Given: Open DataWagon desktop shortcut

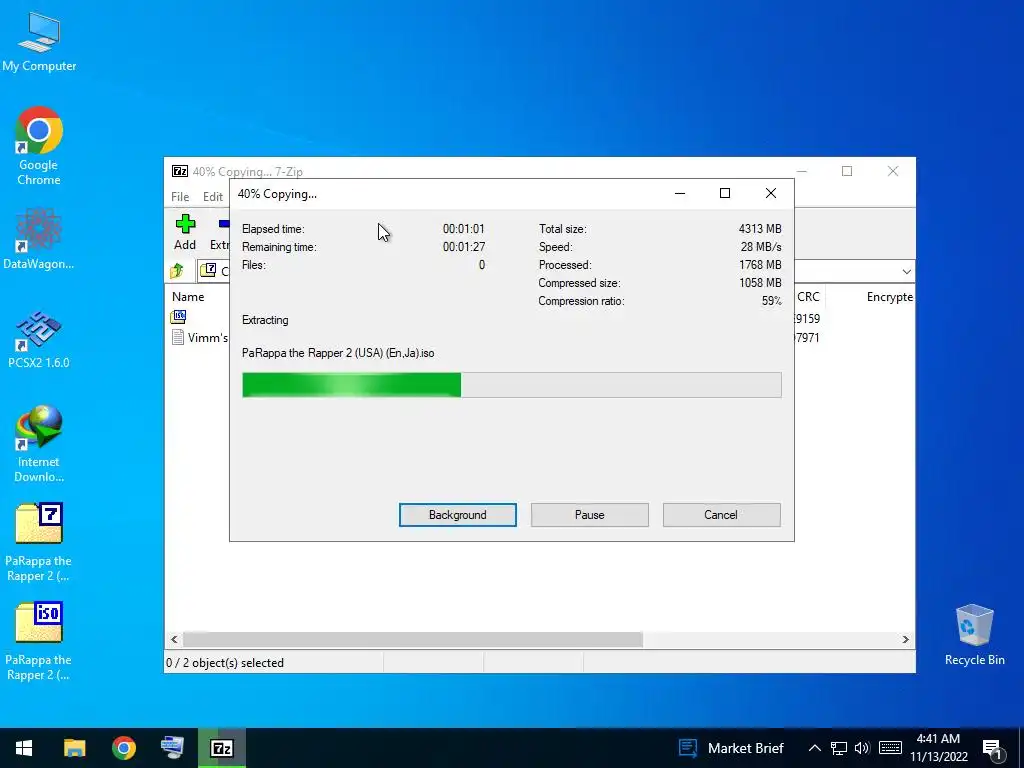Looking at the screenshot, I should pyautogui.click(x=39, y=238).
